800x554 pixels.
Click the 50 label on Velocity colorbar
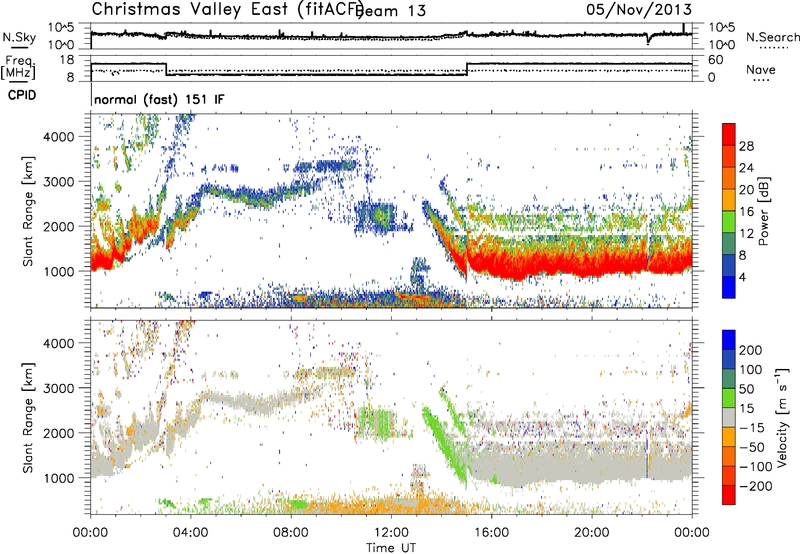pos(747,389)
